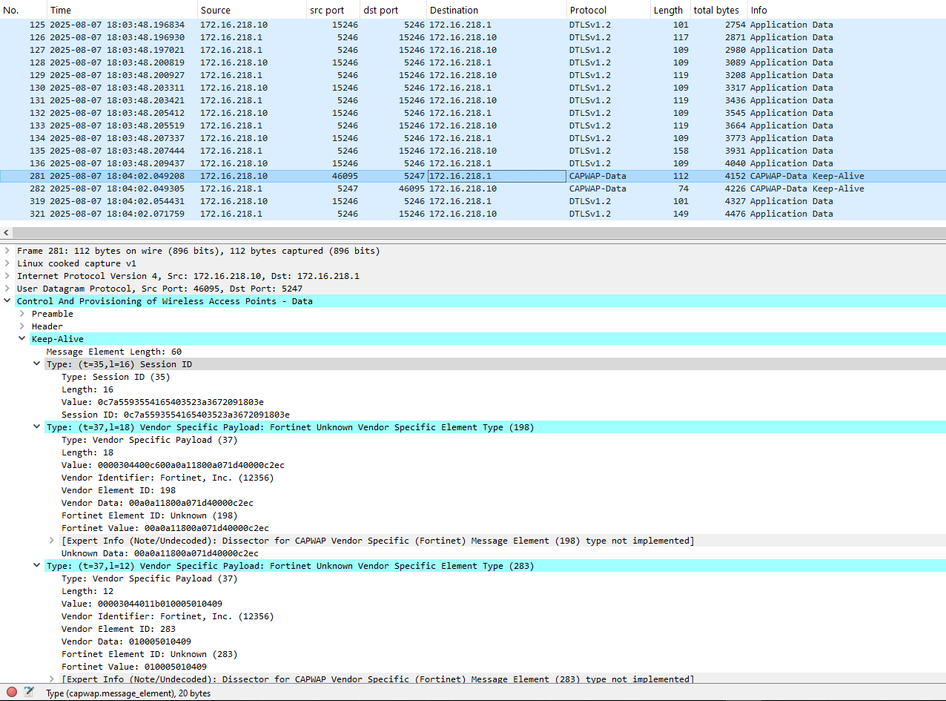Screen dimensions: 946x701
Task: Select Session ID value 0c7a5593... field
Action: 176,414
